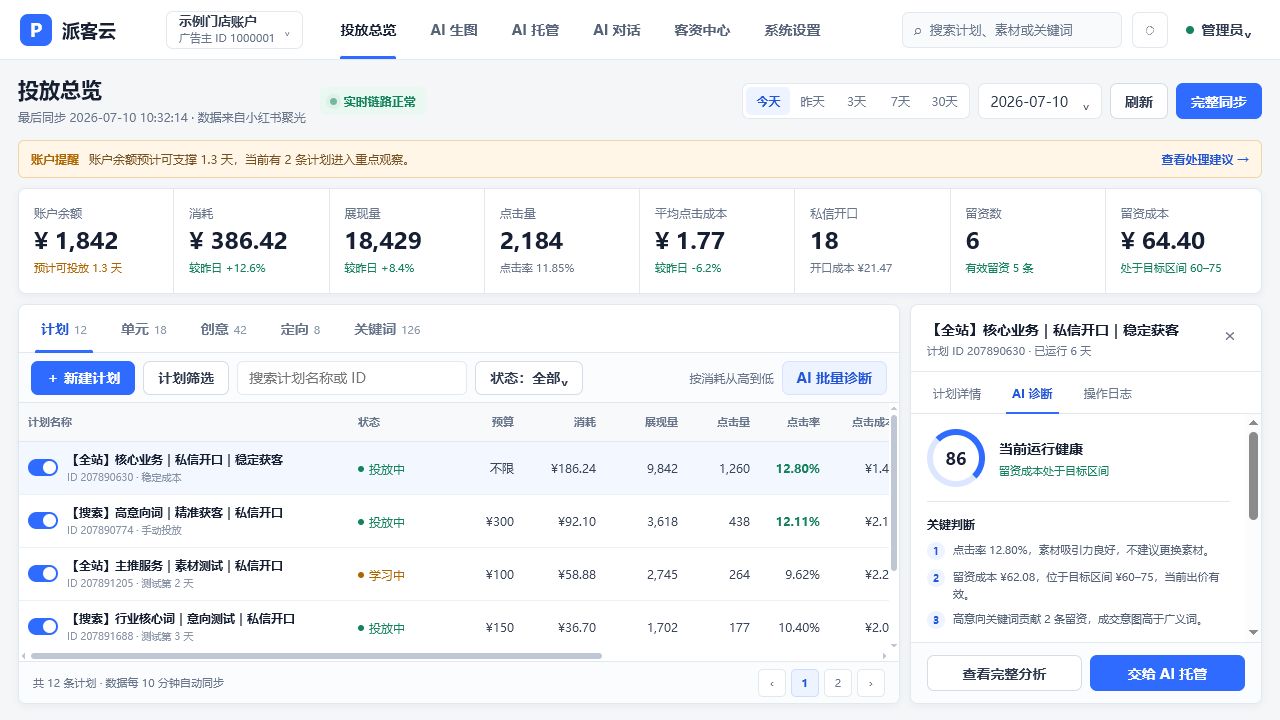Click the AI 批量诊断 button
This screenshot has width=1280, height=720.
pyautogui.click(x=834, y=378)
